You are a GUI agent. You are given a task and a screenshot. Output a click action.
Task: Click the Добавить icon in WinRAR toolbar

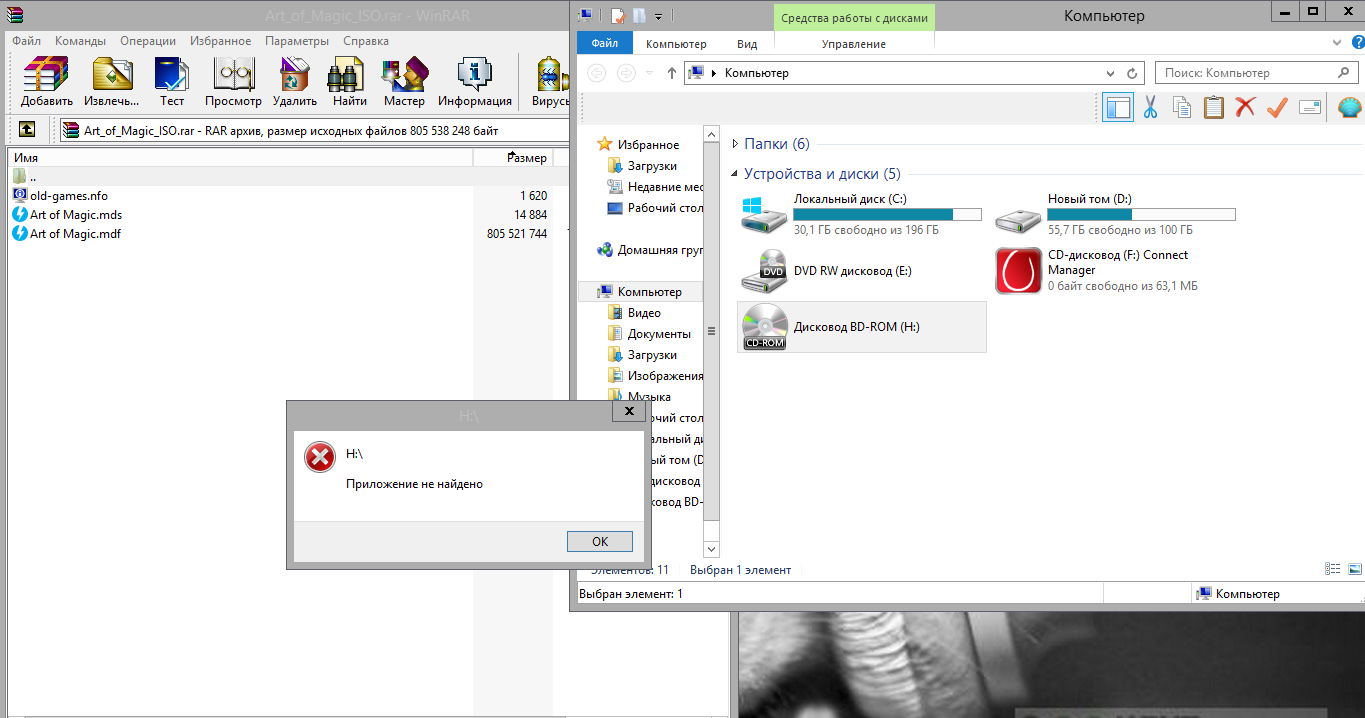click(46, 82)
